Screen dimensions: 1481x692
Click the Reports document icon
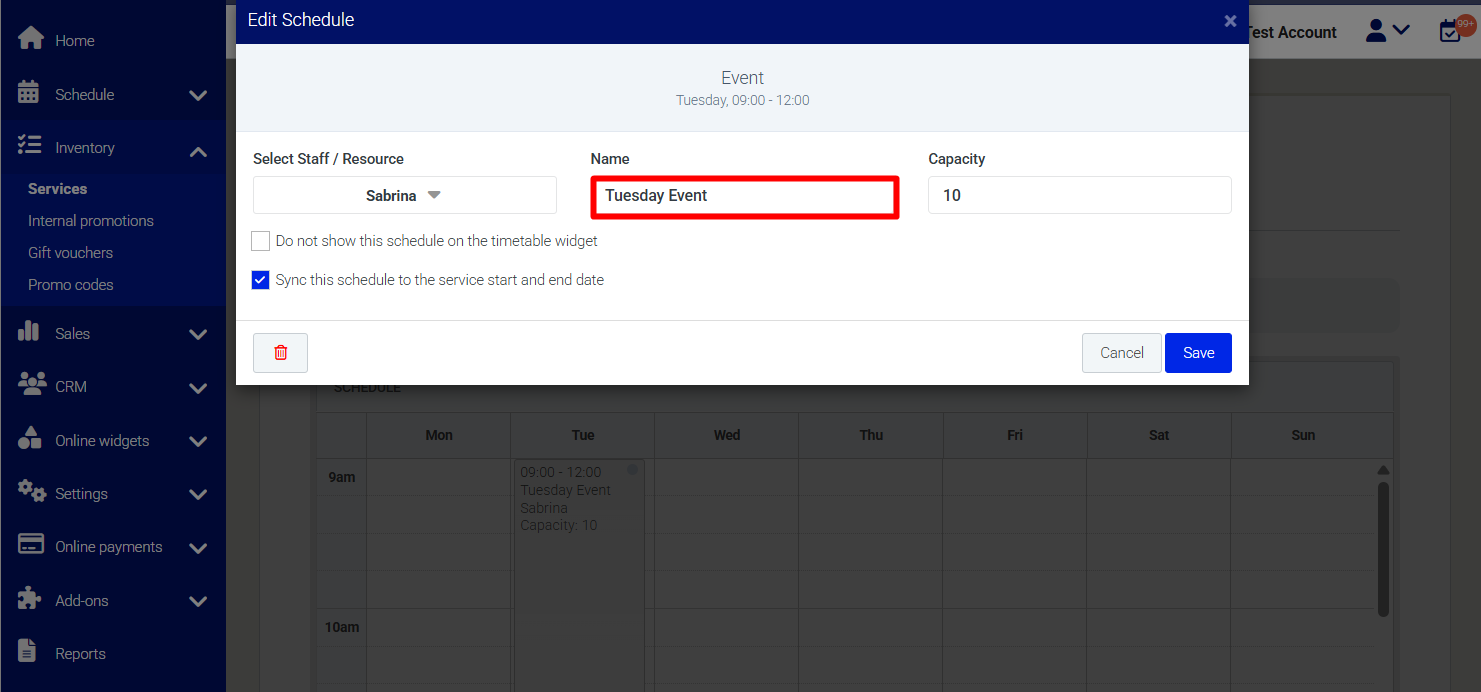[29, 652]
